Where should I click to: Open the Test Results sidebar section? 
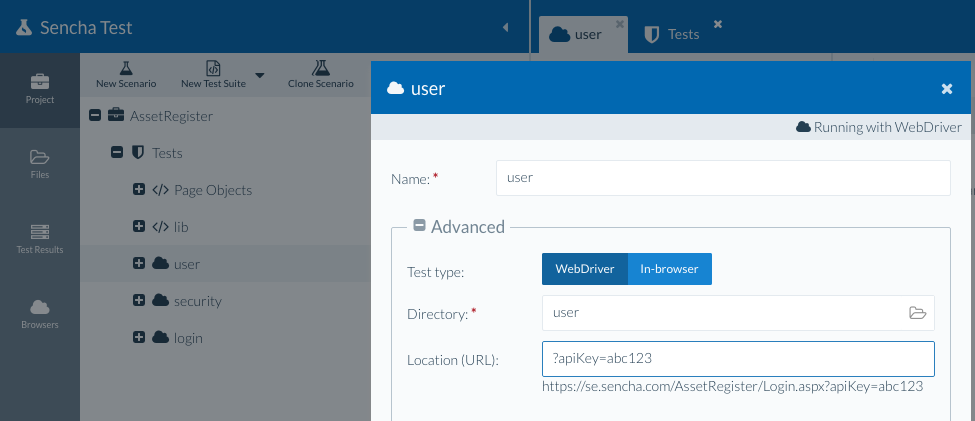pos(40,238)
